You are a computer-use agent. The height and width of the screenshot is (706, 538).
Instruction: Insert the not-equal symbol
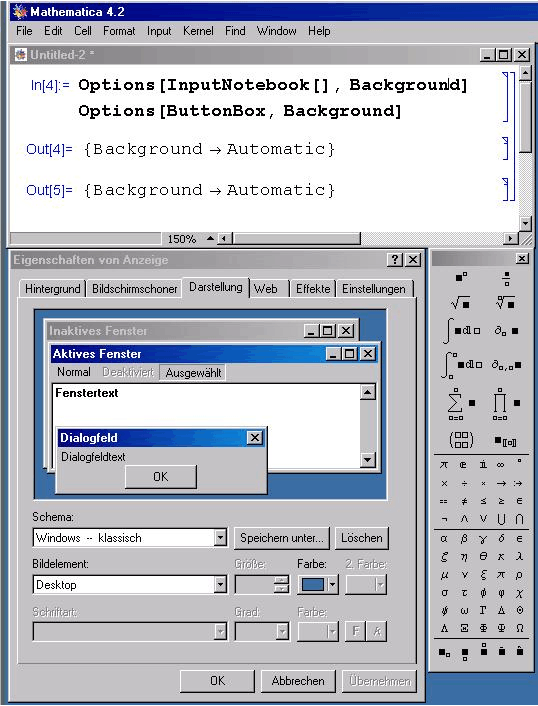[464, 501]
